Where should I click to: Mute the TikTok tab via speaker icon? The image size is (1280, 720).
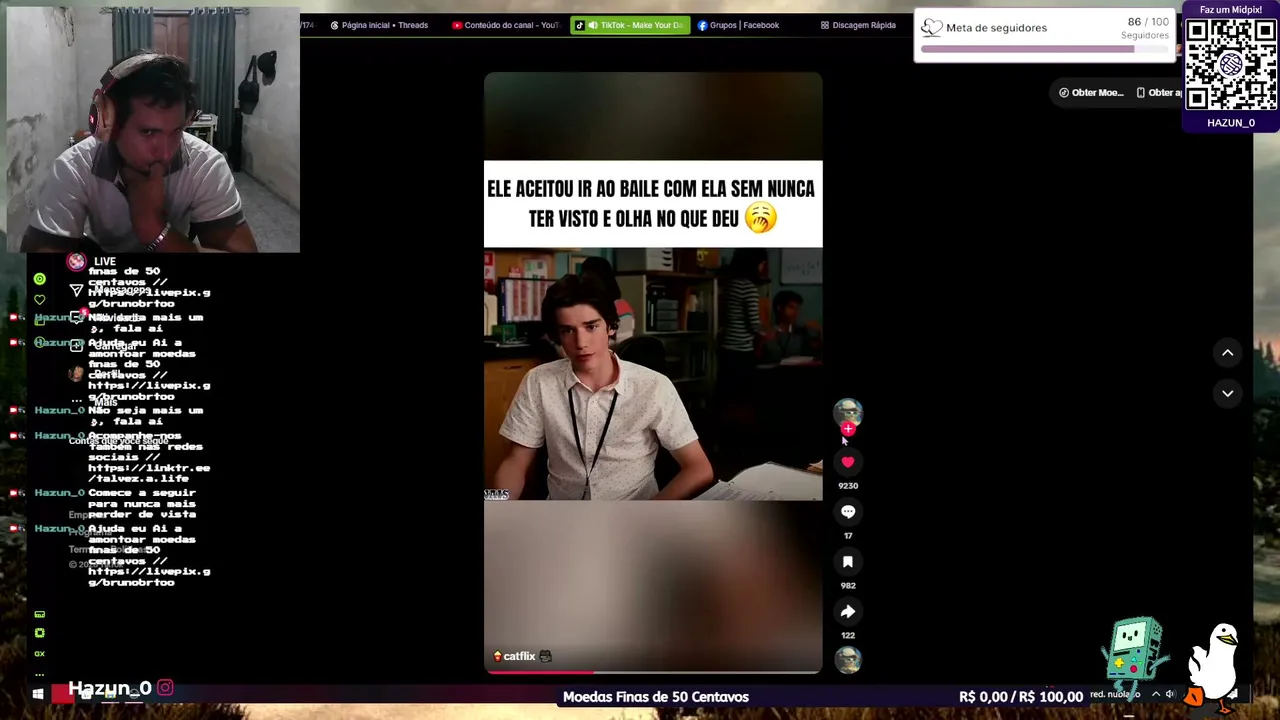tap(593, 25)
